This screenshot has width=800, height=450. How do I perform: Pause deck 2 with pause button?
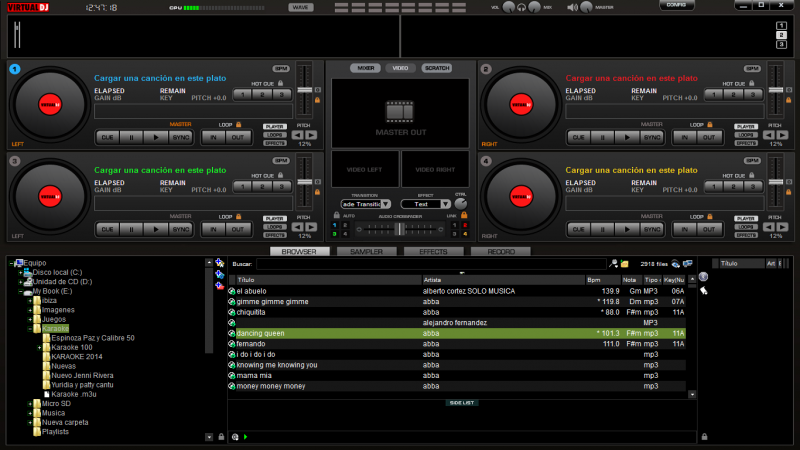point(603,137)
